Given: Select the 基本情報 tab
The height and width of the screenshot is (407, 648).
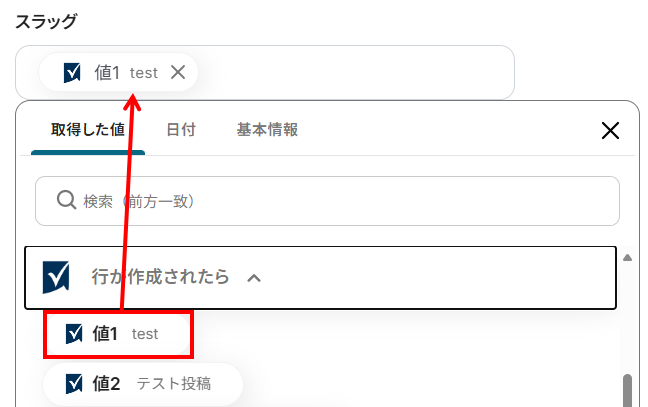Looking at the screenshot, I should [x=267, y=130].
